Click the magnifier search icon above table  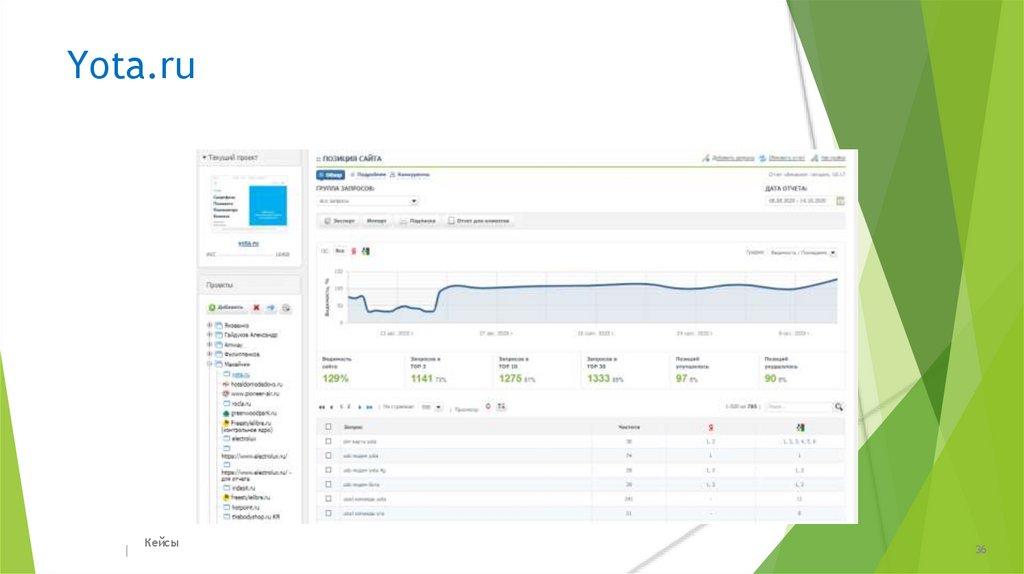tap(839, 407)
